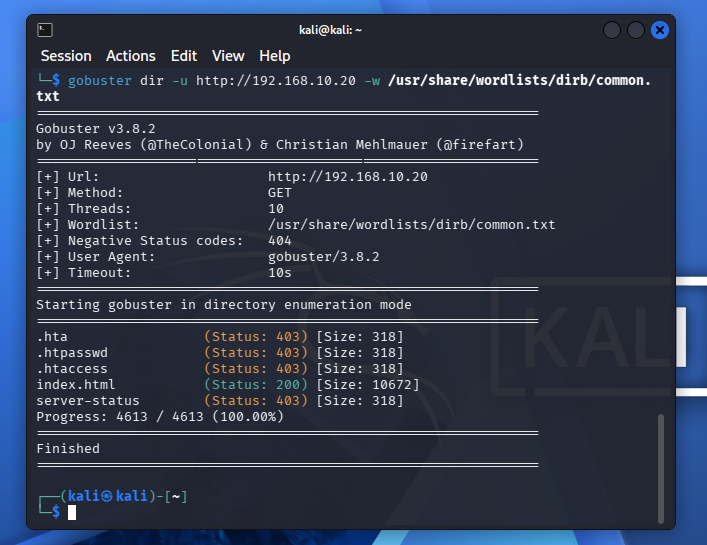Click the 'gobuster' command word
The height and width of the screenshot is (545, 707).
click(x=100, y=81)
